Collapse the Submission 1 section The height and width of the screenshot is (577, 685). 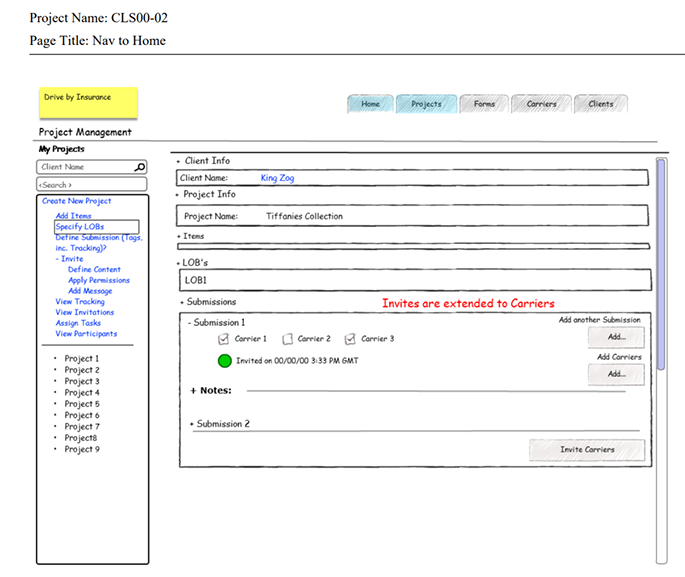(191, 323)
